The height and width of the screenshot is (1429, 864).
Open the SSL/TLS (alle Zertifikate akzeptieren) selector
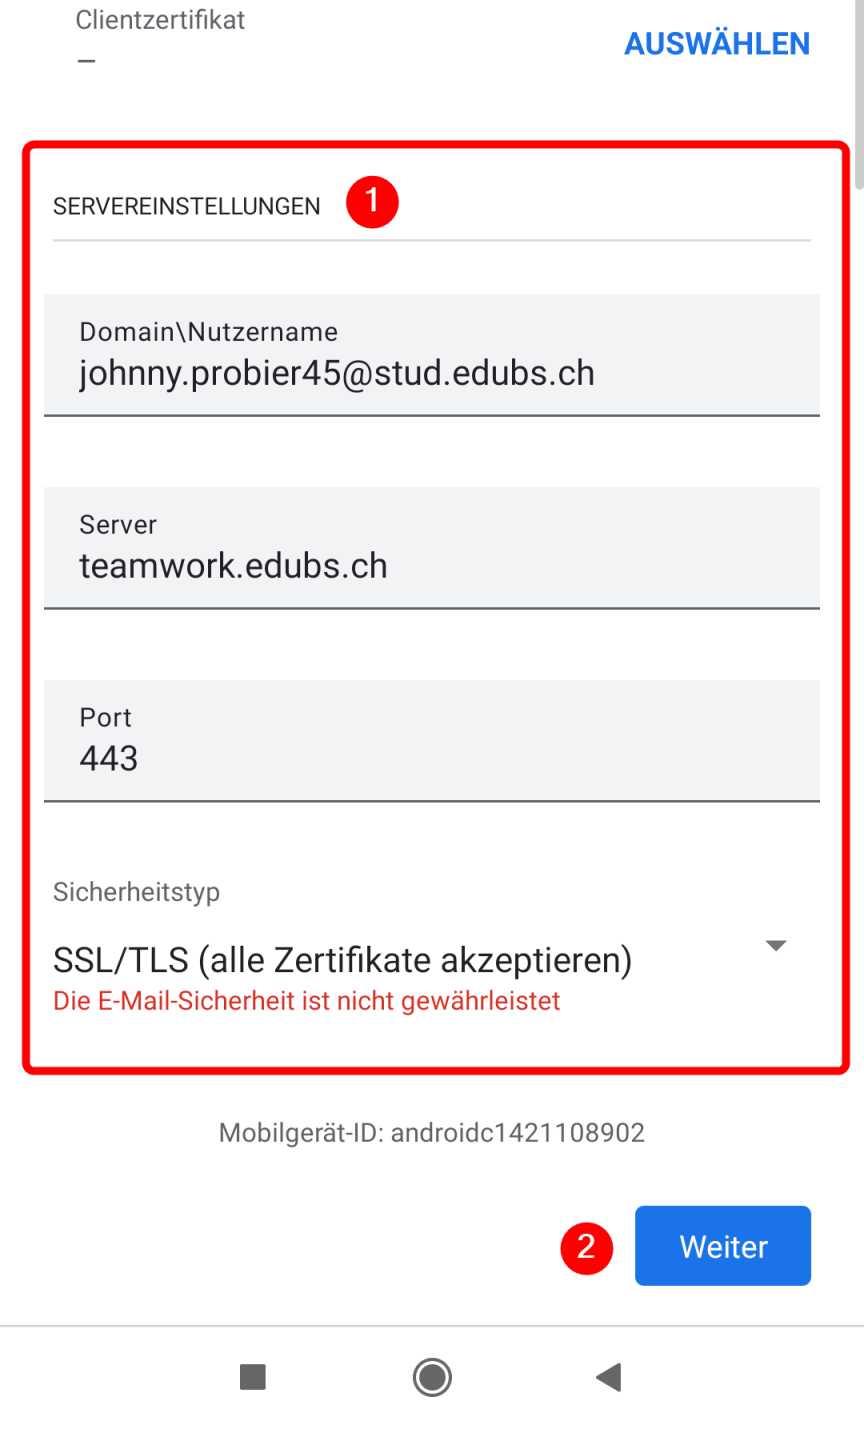click(x=342, y=960)
